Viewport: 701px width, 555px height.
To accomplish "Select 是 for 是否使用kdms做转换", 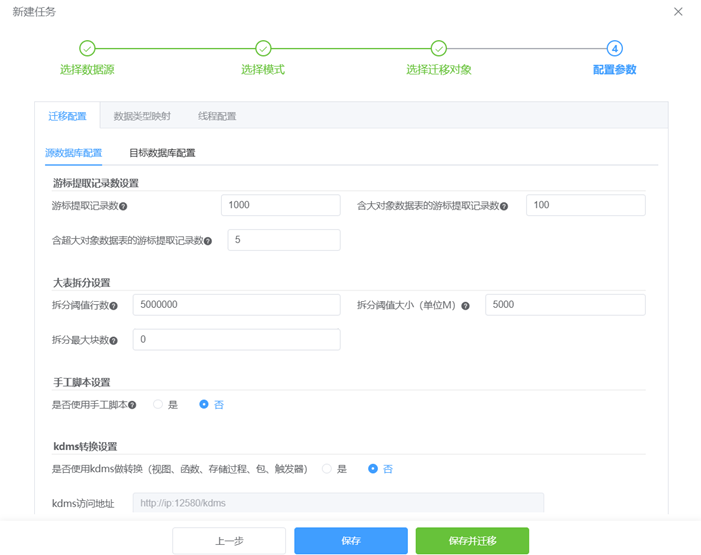I will click(334, 469).
